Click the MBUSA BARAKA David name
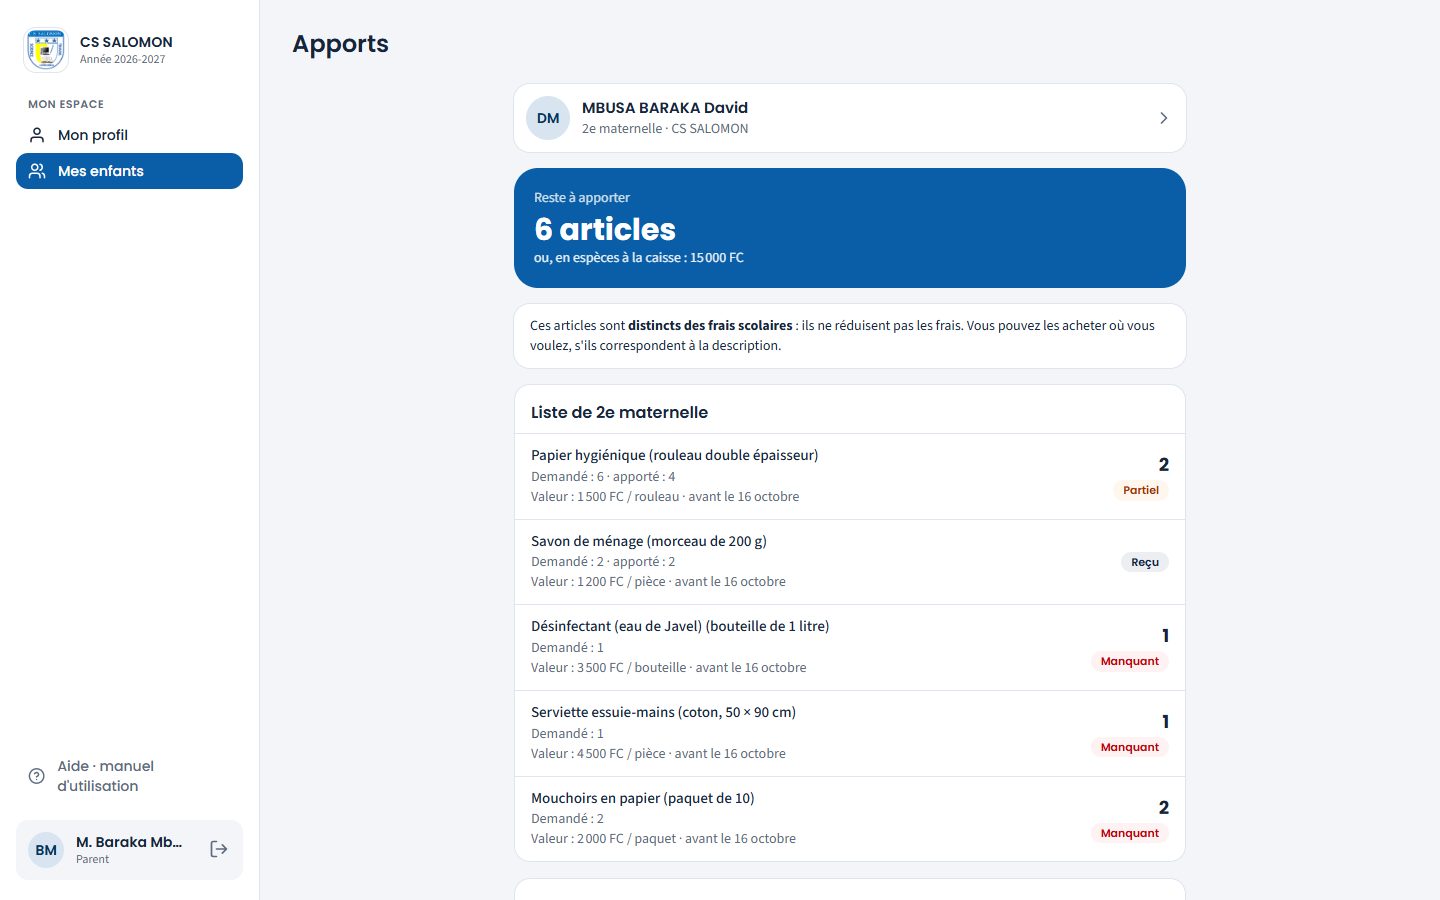 (x=665, y=108)
